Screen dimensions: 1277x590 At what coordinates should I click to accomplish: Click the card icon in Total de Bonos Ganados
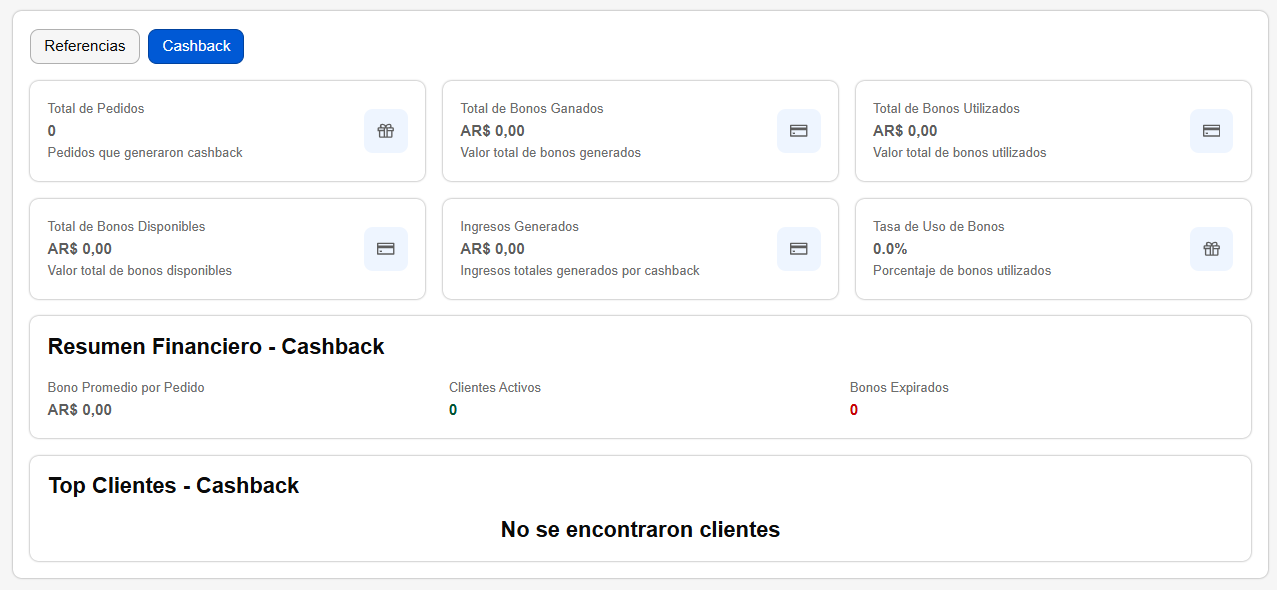pyautogui.click(x=799, y=131)
